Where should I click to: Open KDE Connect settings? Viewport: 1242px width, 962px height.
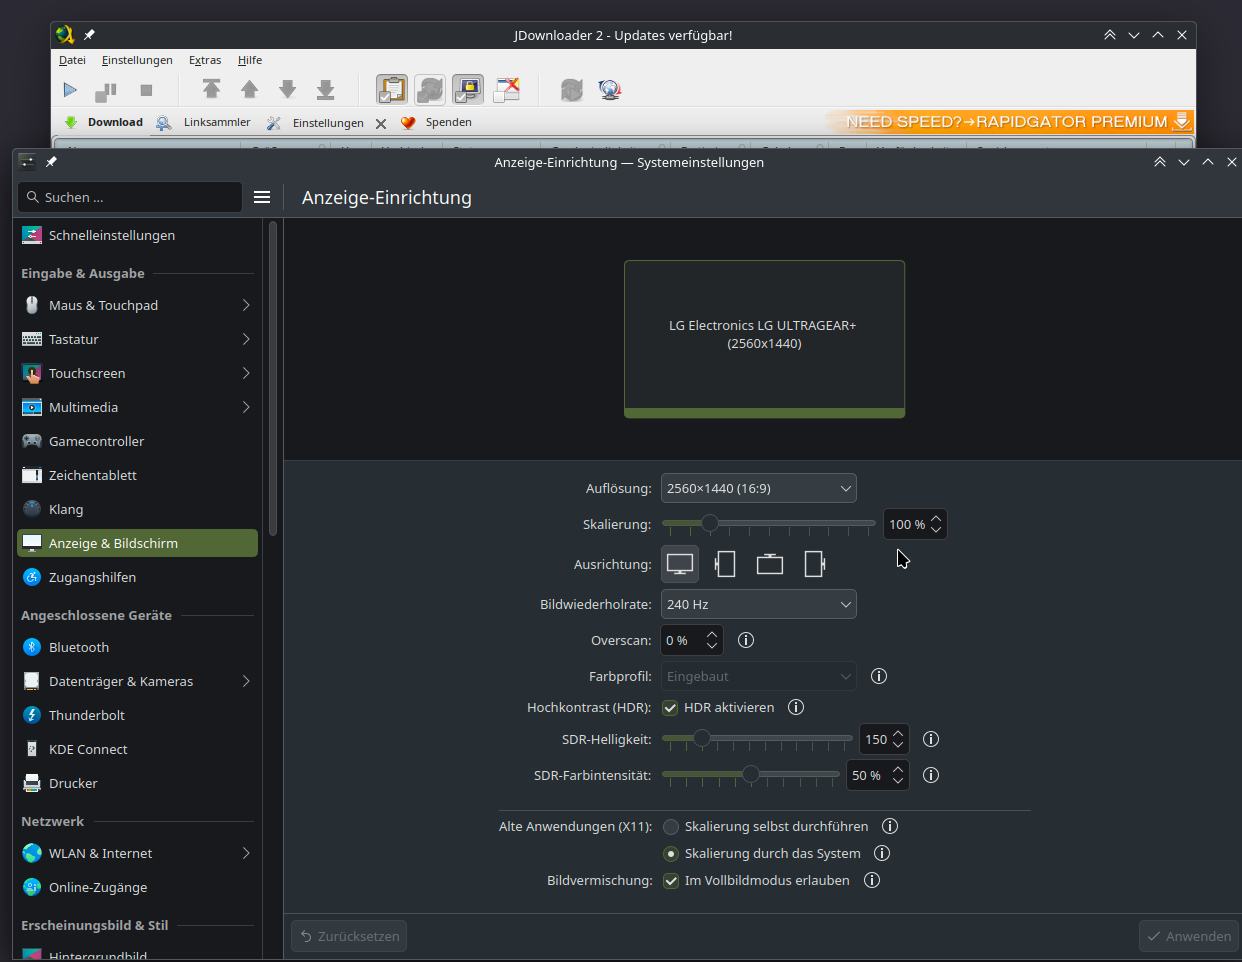137,749
